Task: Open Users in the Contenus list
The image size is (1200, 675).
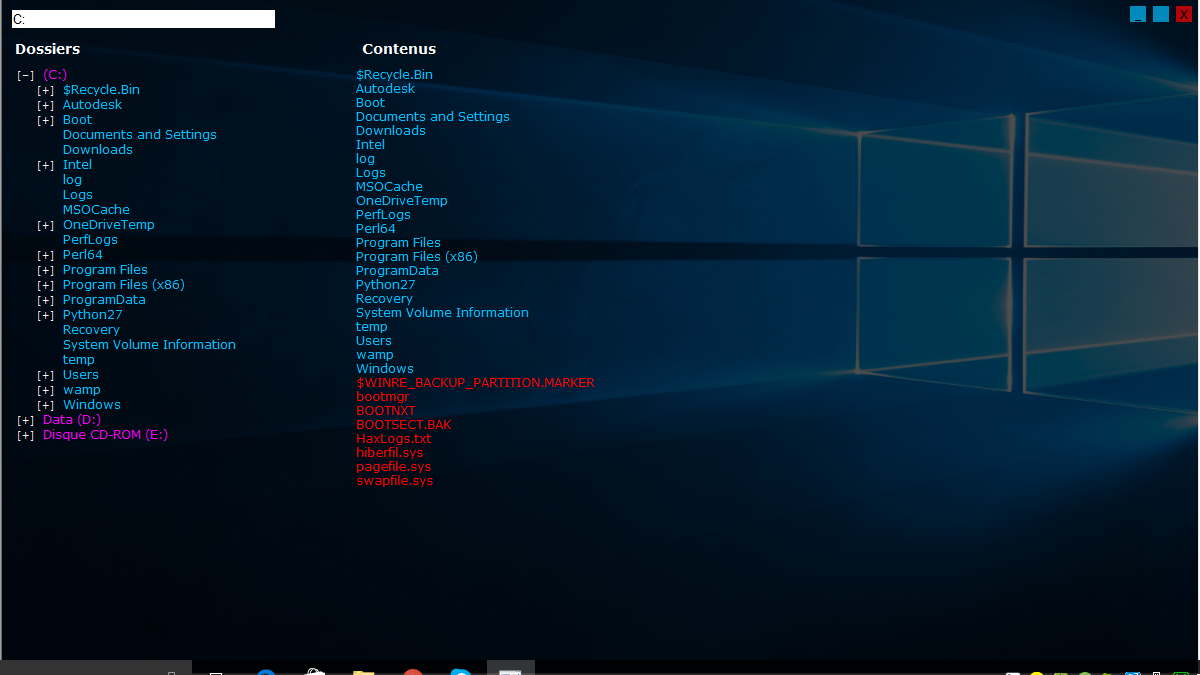Action: click(x=374, y=341)
